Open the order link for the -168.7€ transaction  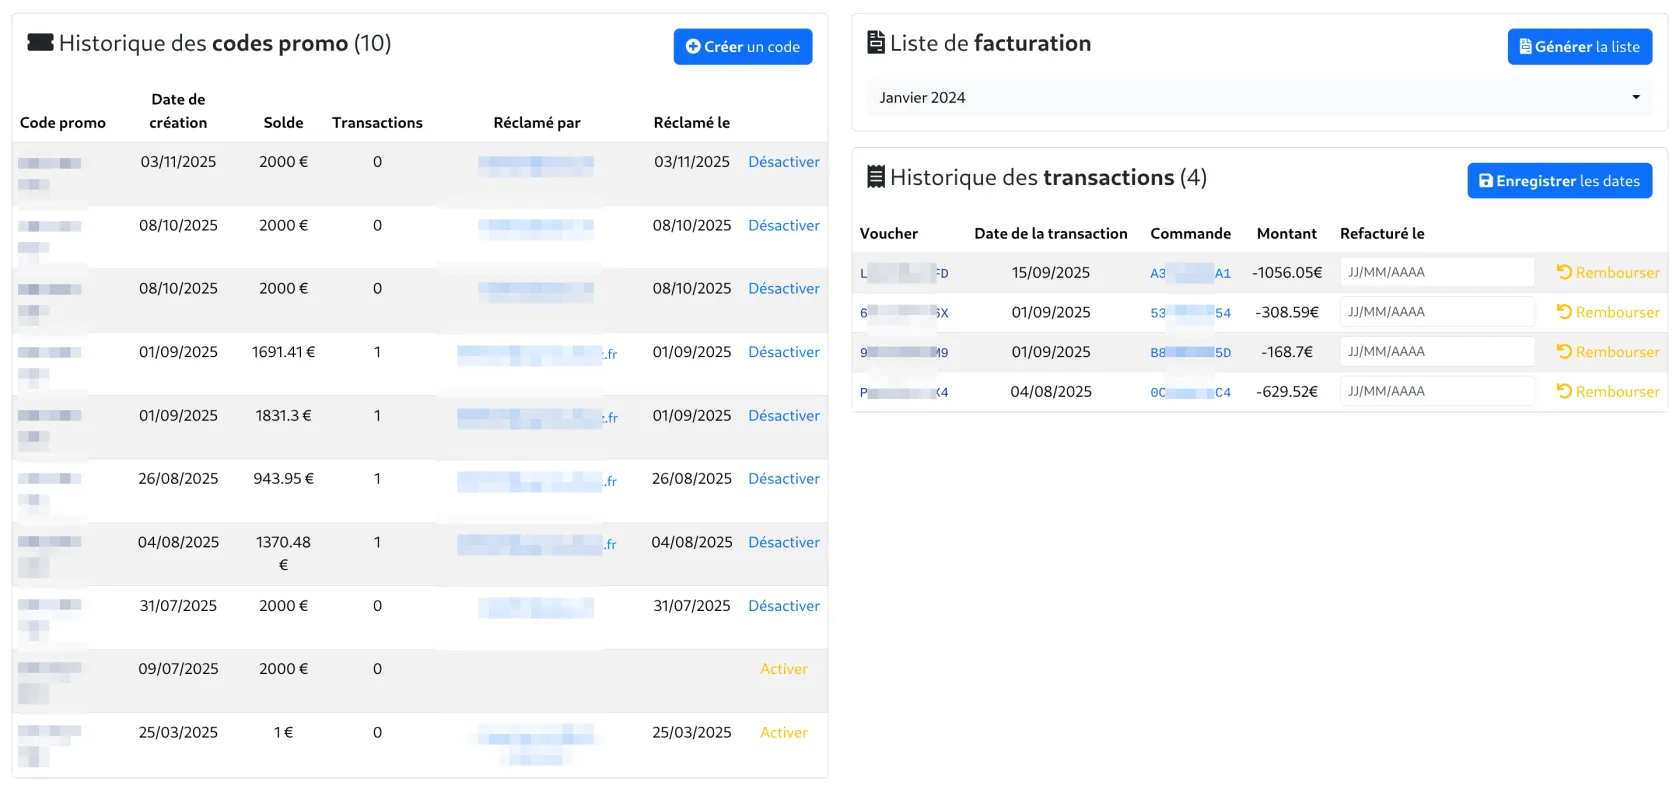coord(1190,353)
